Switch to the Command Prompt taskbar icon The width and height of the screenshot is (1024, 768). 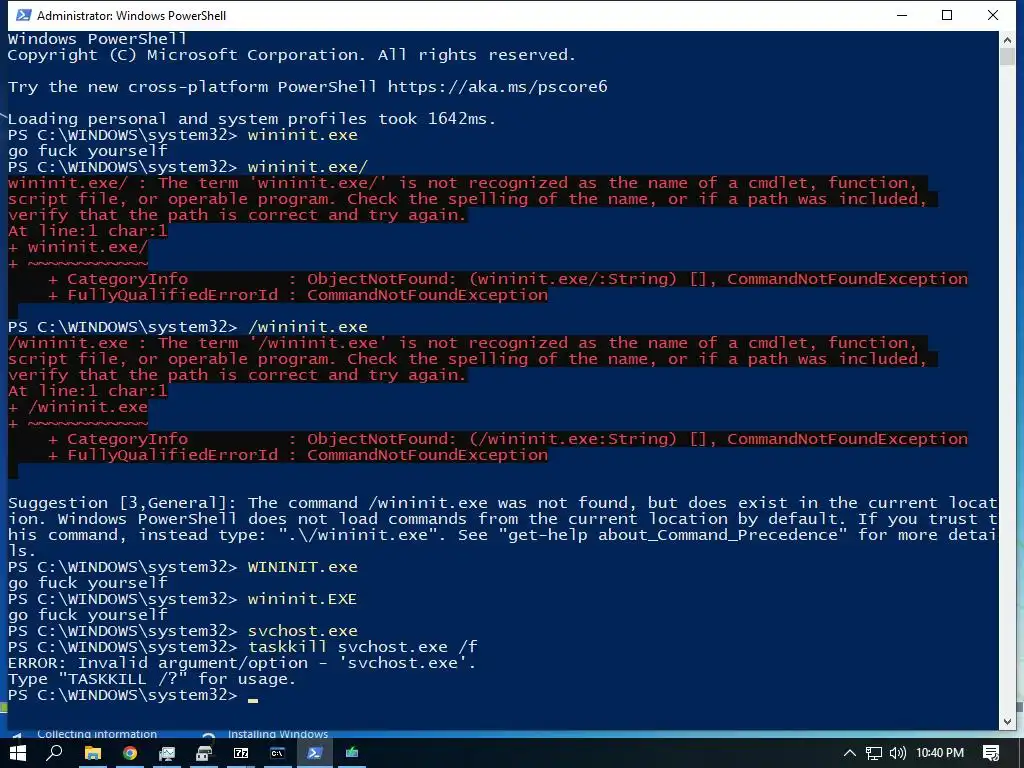pos(278,753)
